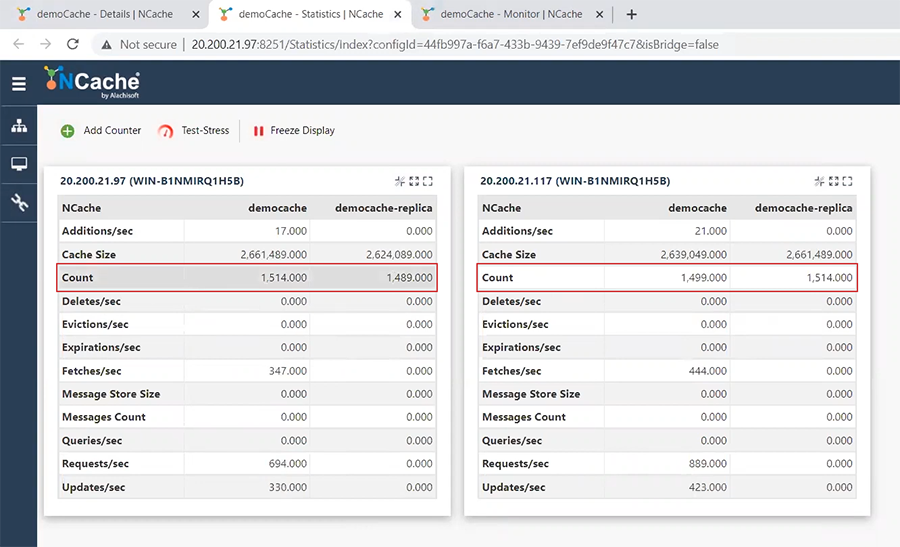
Task: Click Requests/sec value 889.000
Action: (x=708, y=464)
